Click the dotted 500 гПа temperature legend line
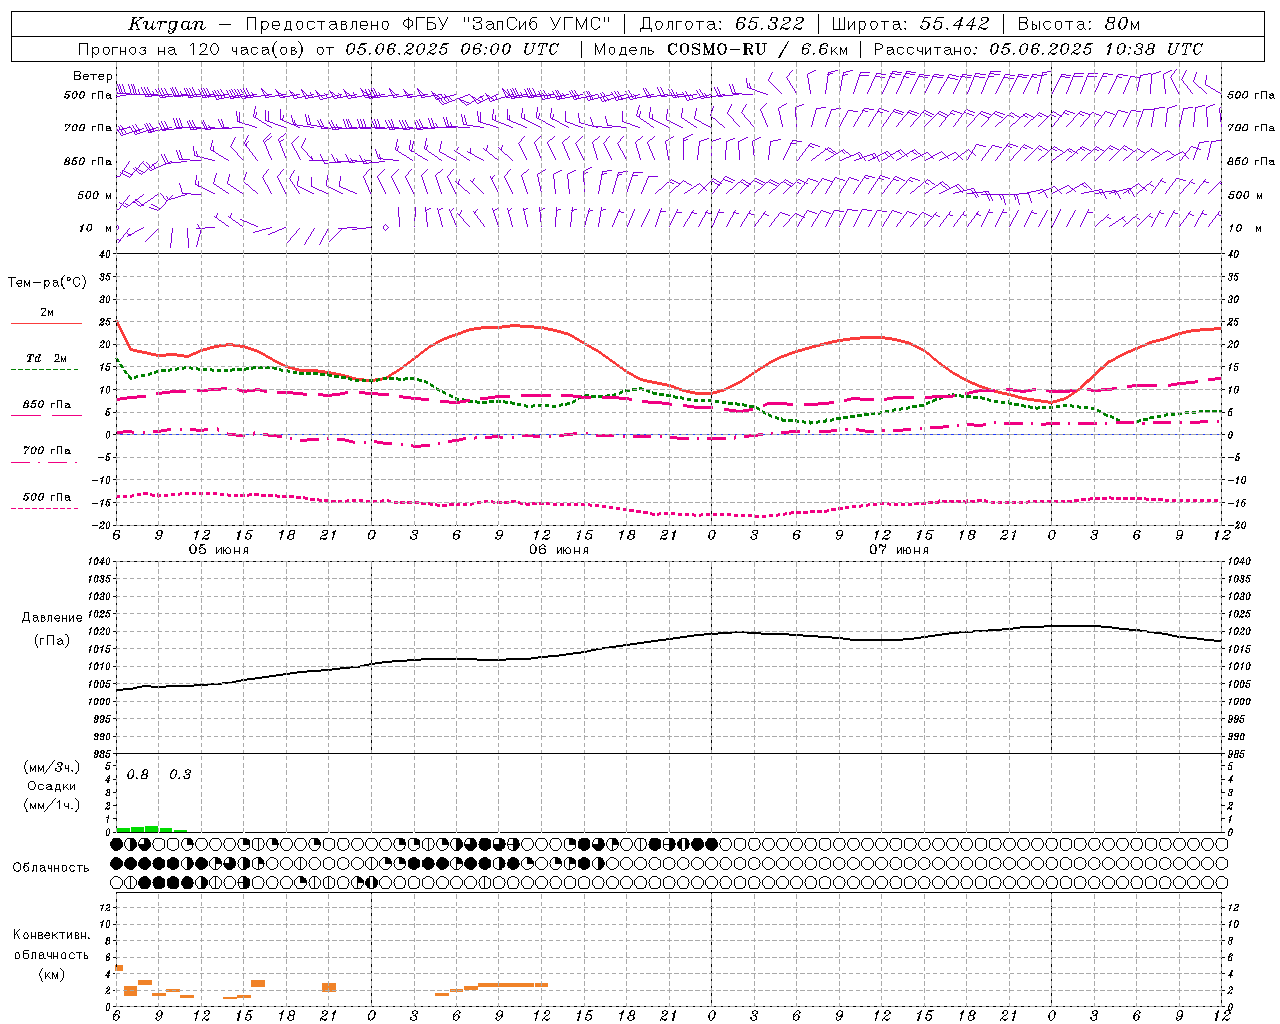The height and width of the screenshot is (1024, 1280). [x=44, y=509]
